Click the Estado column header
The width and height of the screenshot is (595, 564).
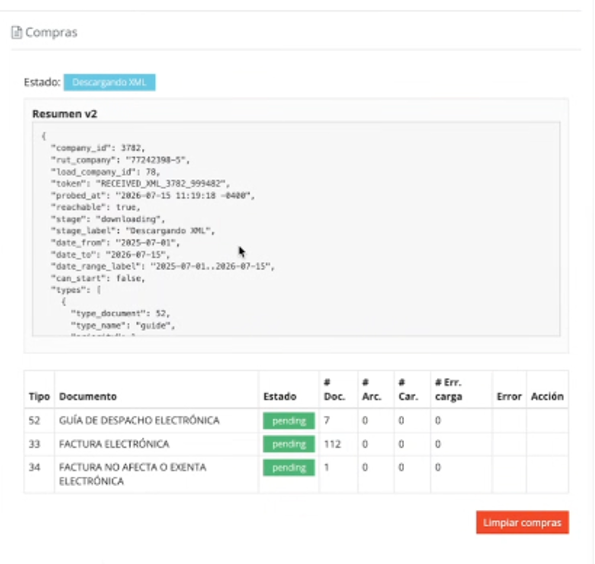click(280, 396)
